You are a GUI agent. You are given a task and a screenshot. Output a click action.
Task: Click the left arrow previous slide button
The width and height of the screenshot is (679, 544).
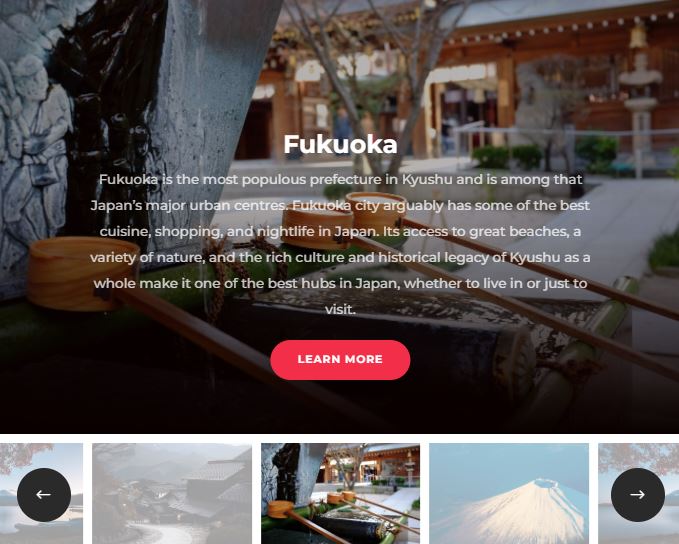(44, 495)
